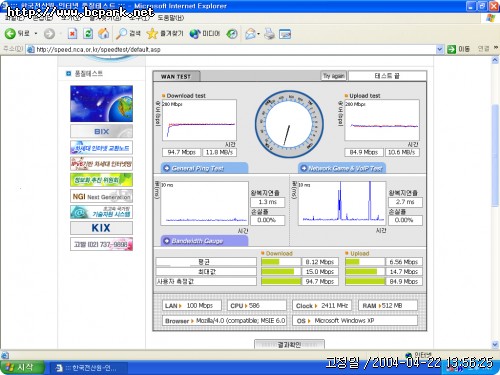
Task: Open Search via magnifying glass icon
Action: pyautogui.click(x=121, y=33)
